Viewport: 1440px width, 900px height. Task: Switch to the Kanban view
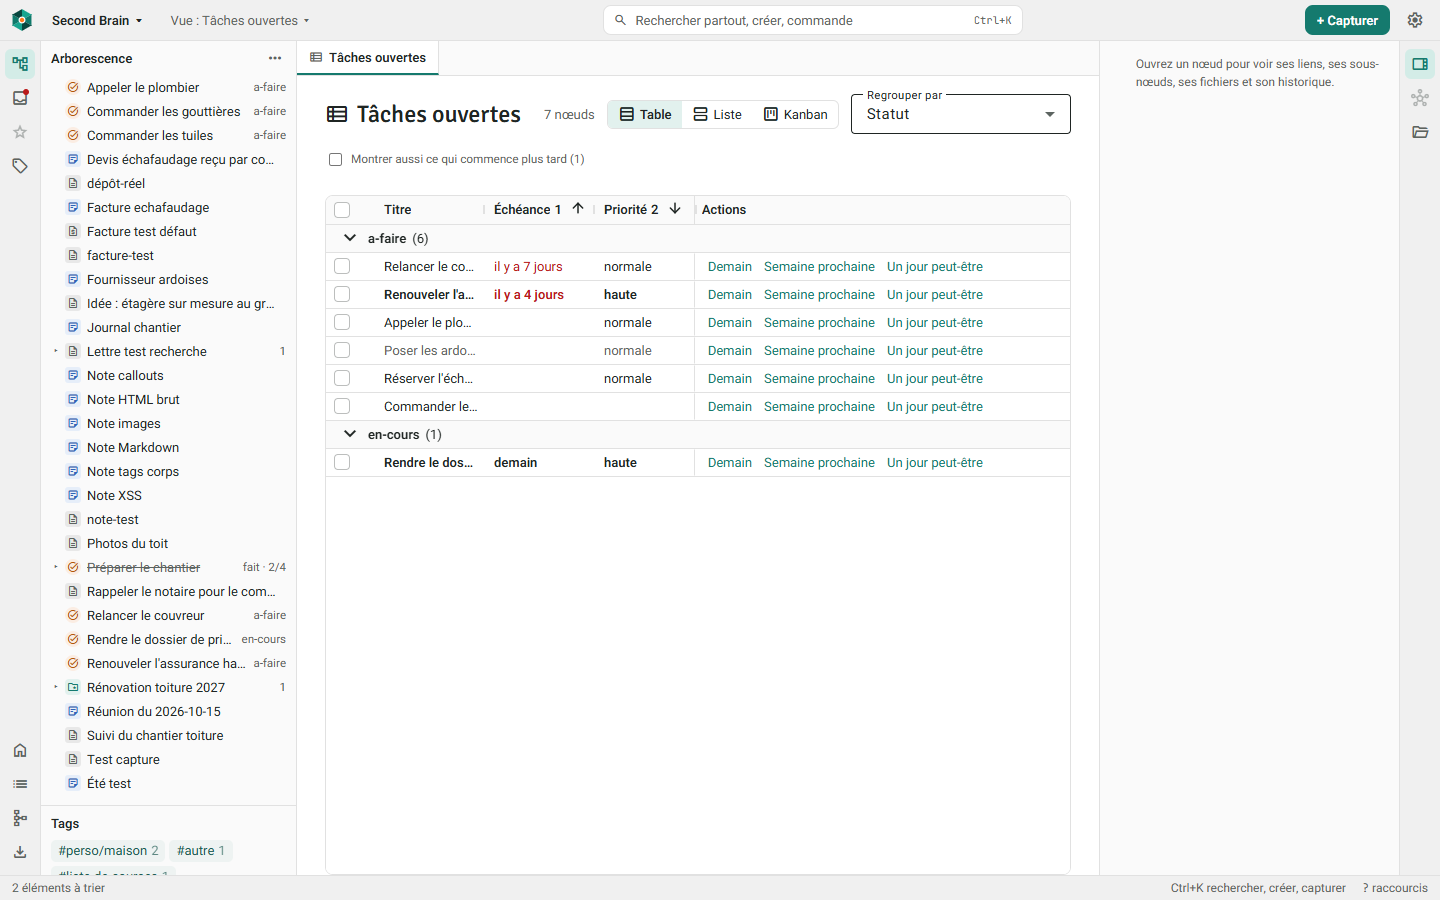click(796, 114)
